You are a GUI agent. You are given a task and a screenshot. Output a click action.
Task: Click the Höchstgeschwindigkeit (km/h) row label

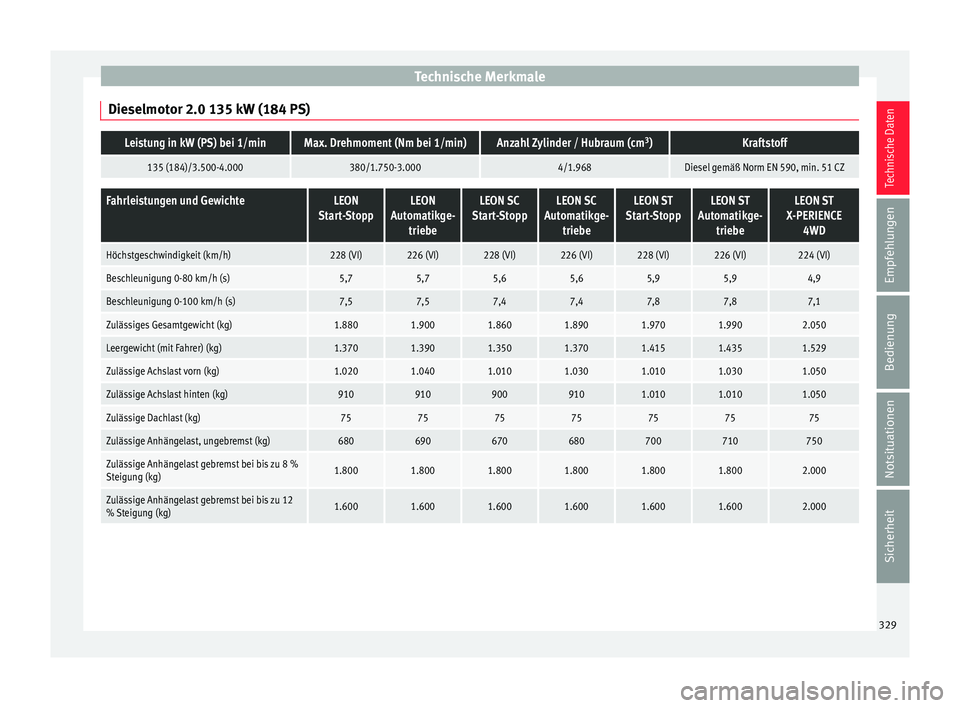(x=168, y=255)
